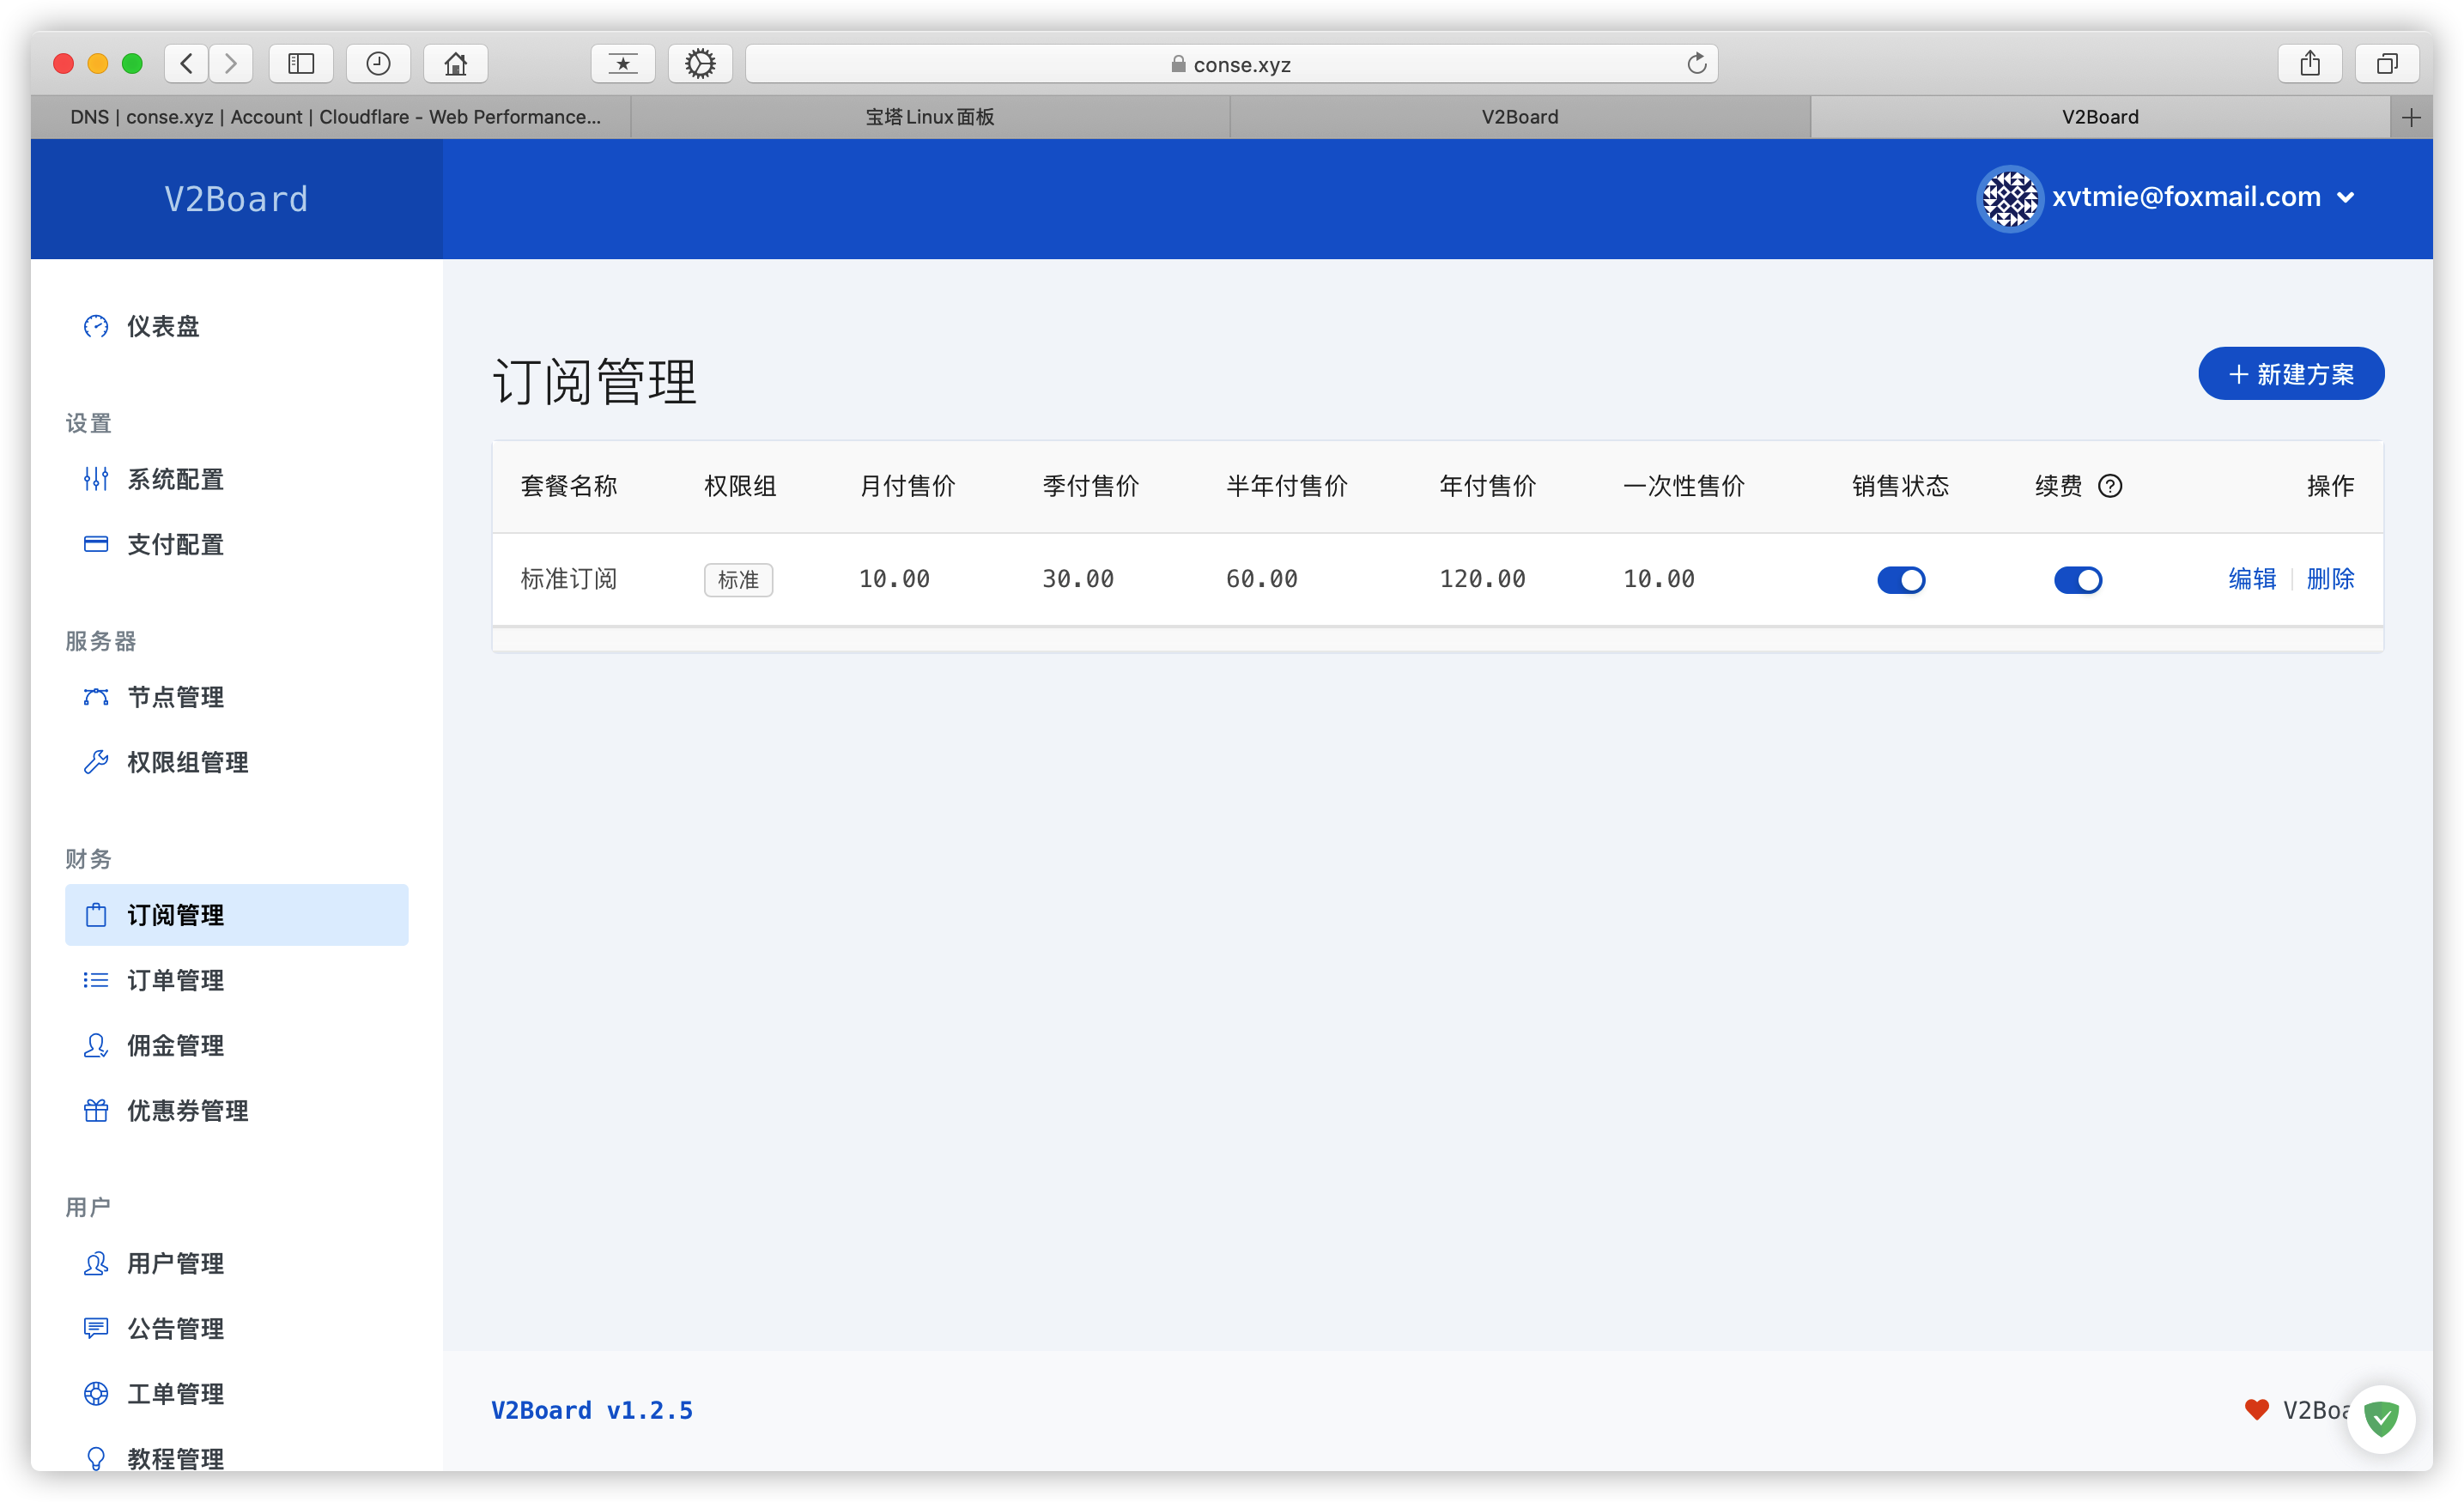Open 订阅管理 in the sidebar
Image resolution: width=2464 pixels, height=1502 pixels.
pos(237,915)
